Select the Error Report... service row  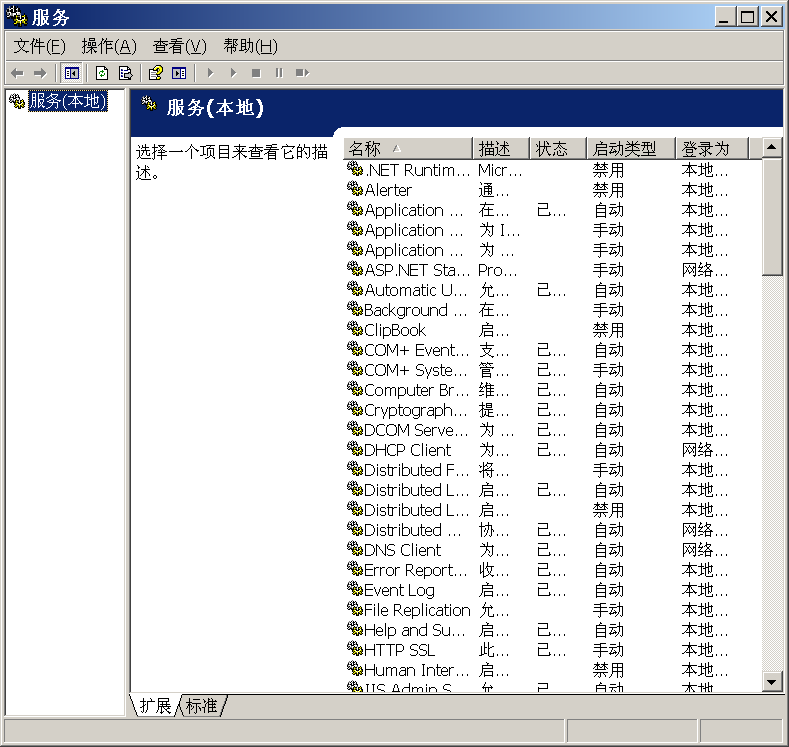click(x=553, y=570)
